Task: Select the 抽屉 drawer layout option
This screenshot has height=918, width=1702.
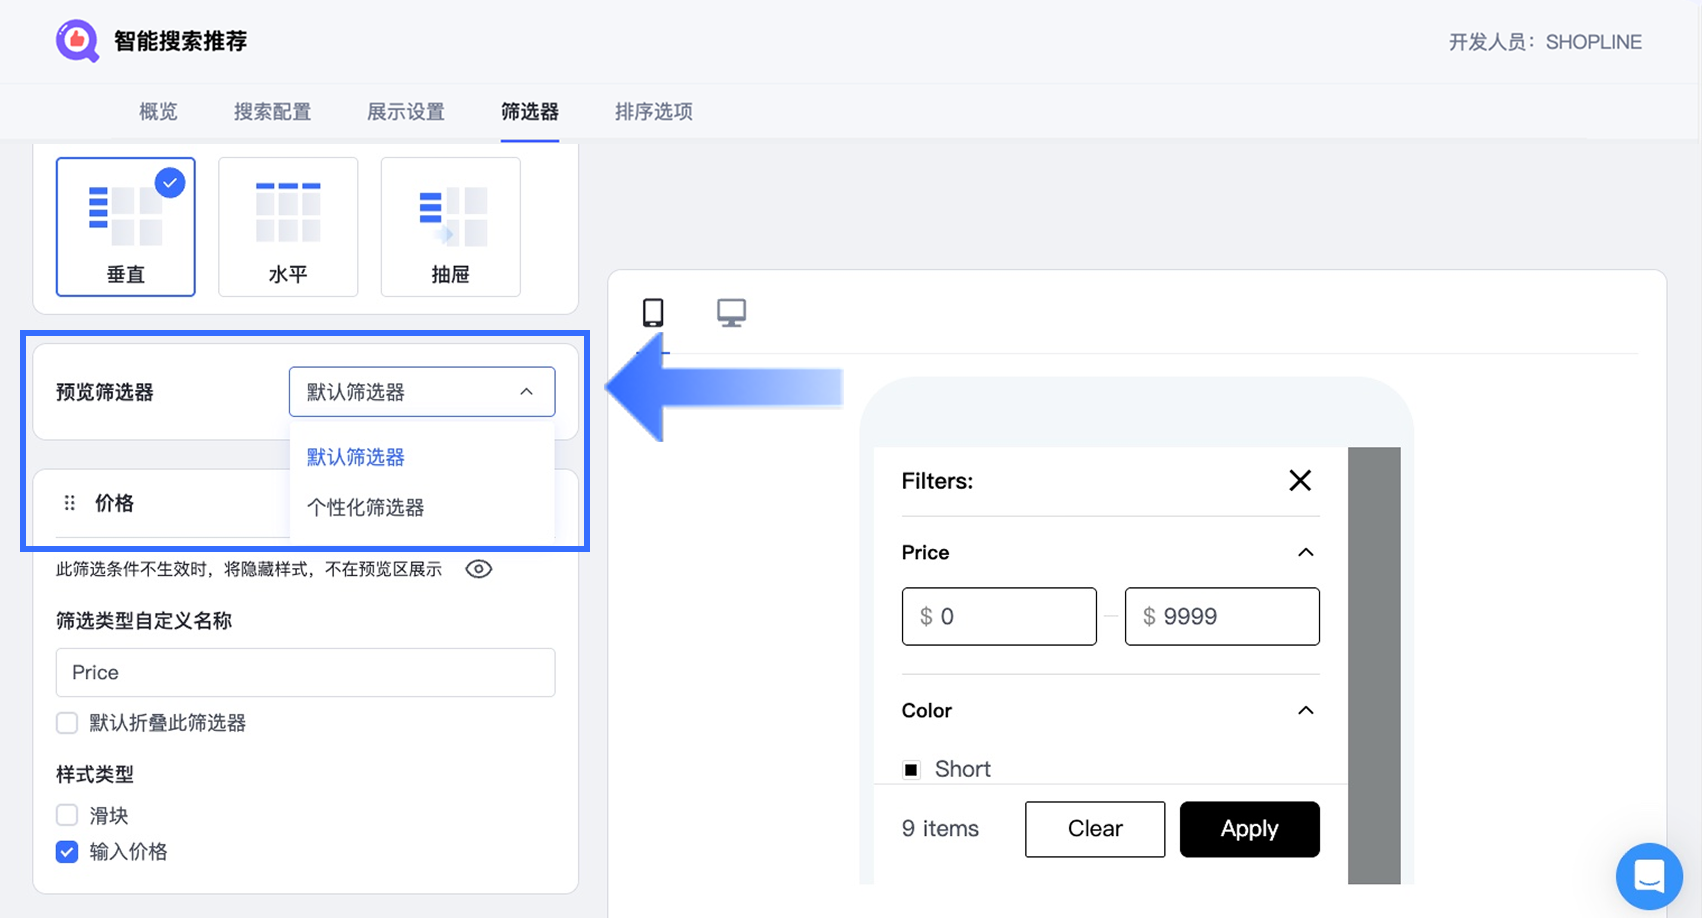Action: point(450,227)
